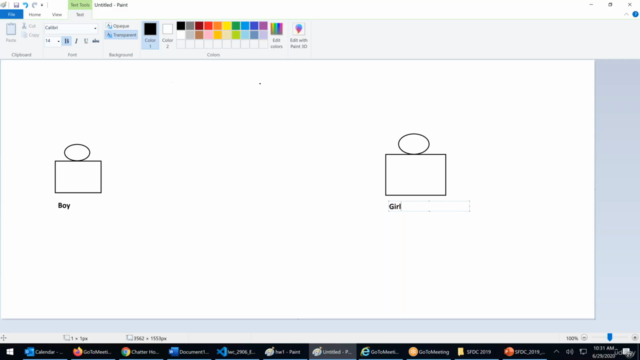Click the Paste button
Viewport: 640px width, 360px height.
pos(11,33)
